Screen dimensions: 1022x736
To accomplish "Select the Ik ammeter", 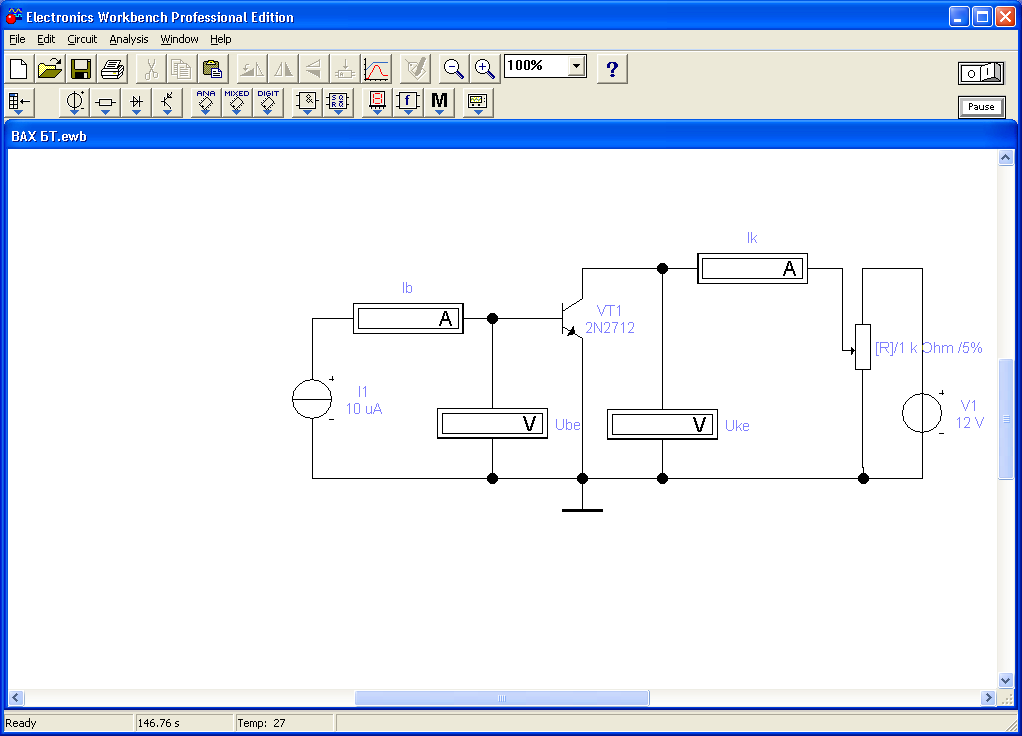I will point(752,269).
